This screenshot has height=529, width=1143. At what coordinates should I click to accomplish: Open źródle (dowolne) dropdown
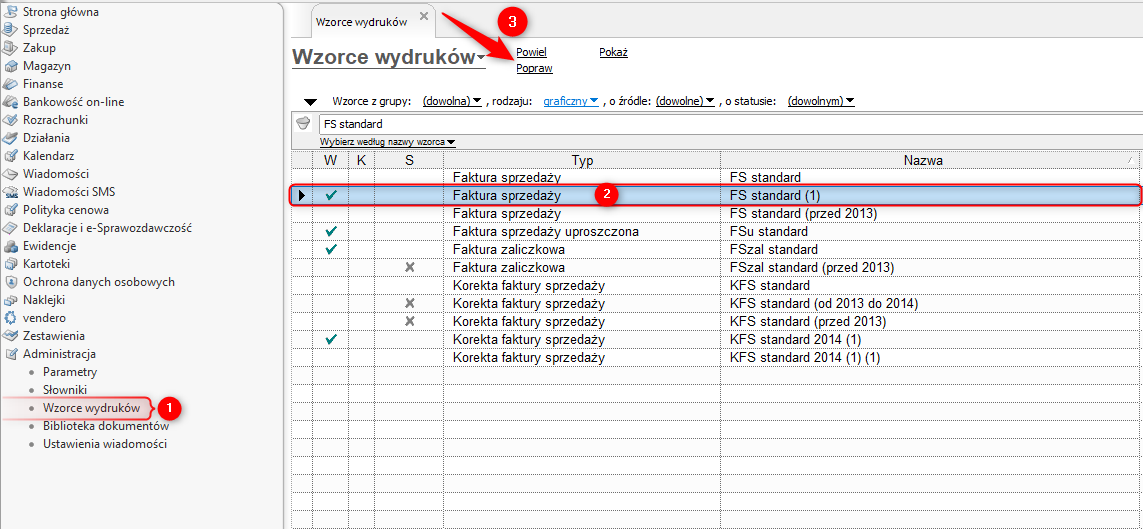684,101
